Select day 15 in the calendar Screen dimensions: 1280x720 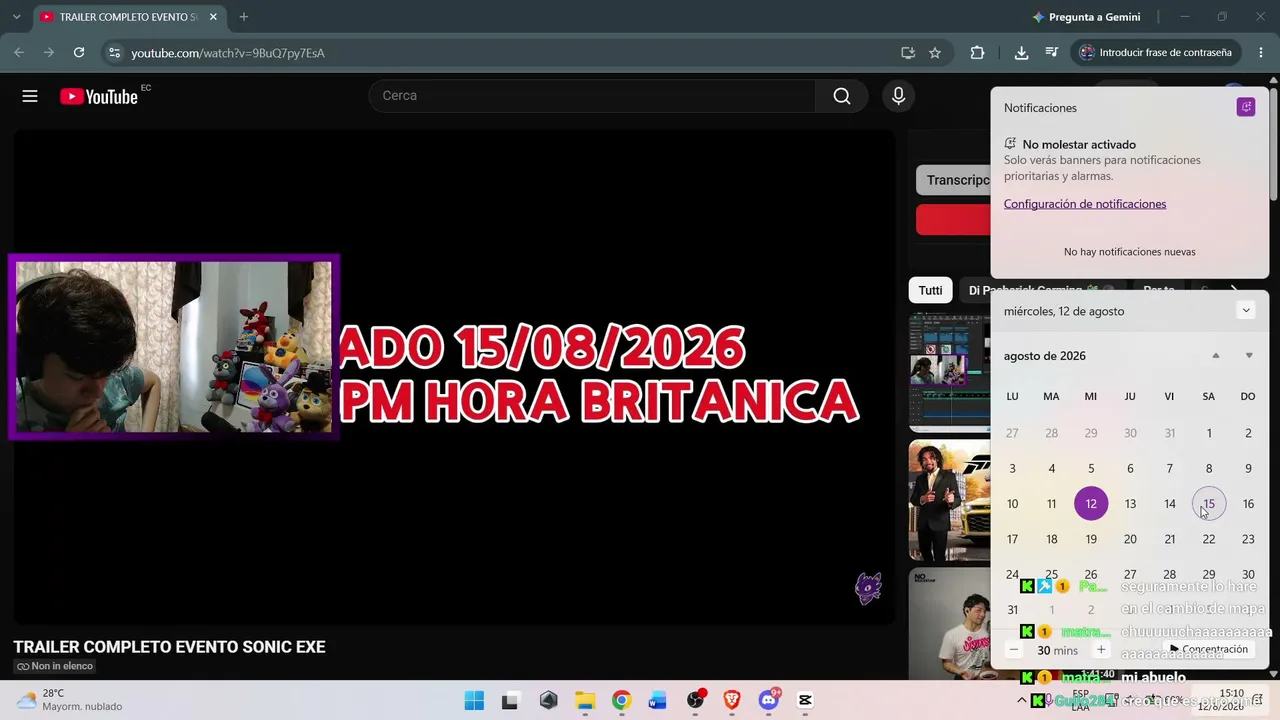click(x=1209, y=504)
